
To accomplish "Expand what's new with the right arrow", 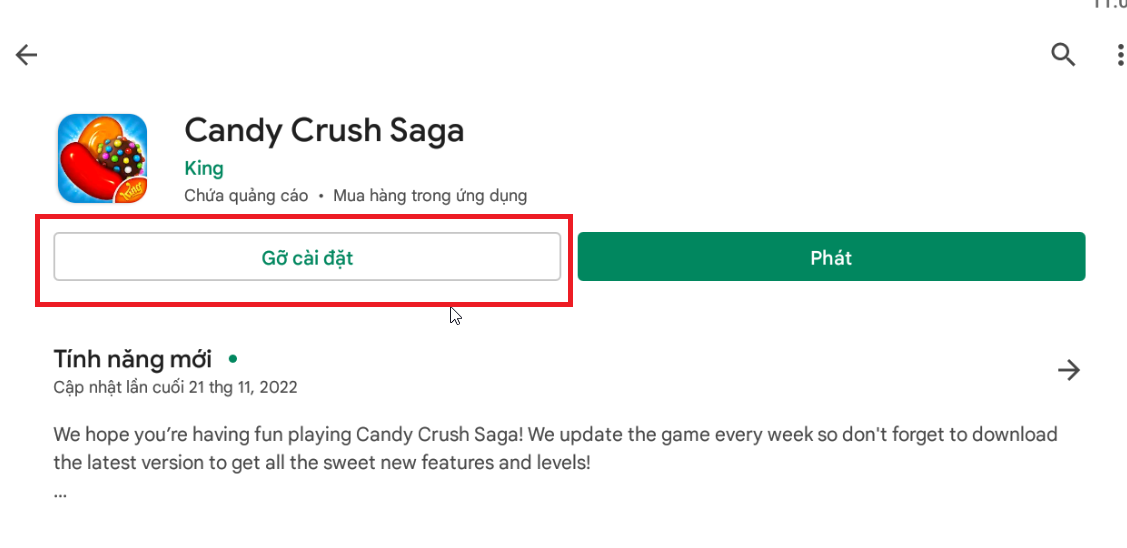I will pos(1069,371).
